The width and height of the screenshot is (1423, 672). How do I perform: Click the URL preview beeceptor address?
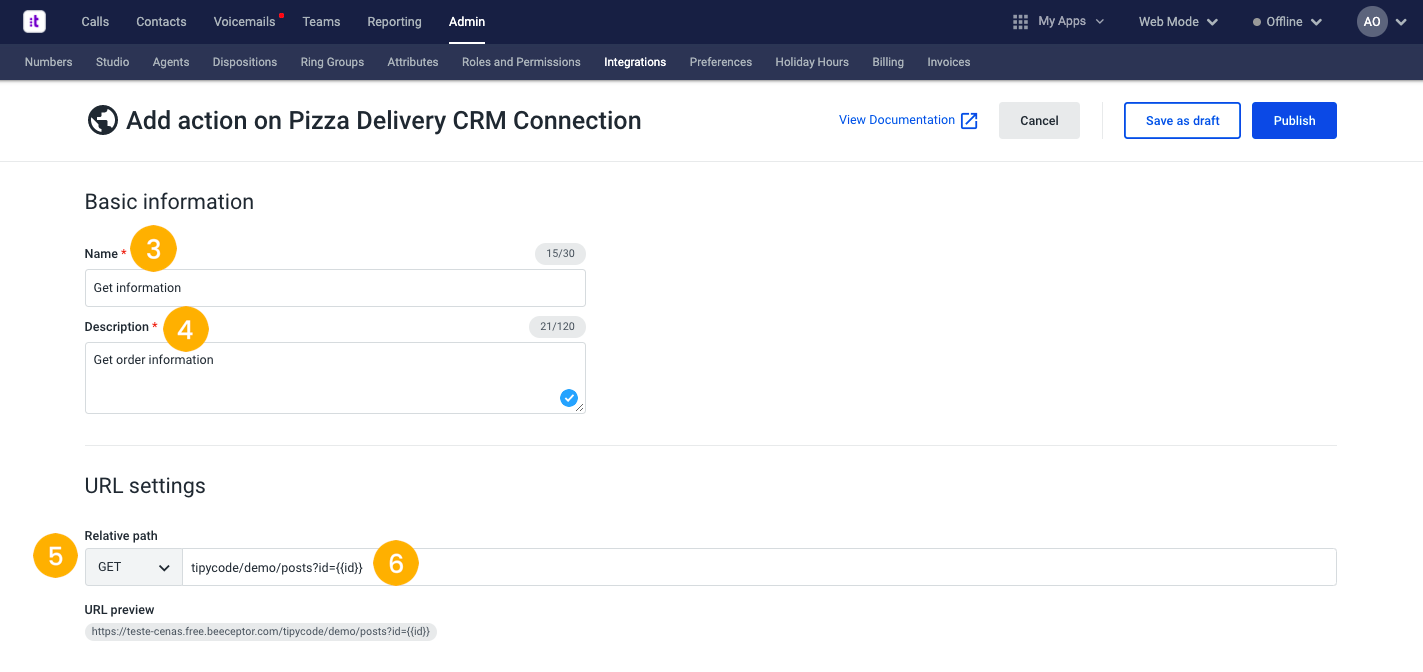point(261,632)
